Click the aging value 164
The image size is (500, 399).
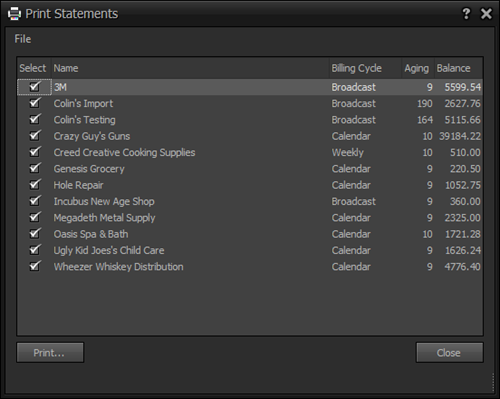(x=425, y=120)
